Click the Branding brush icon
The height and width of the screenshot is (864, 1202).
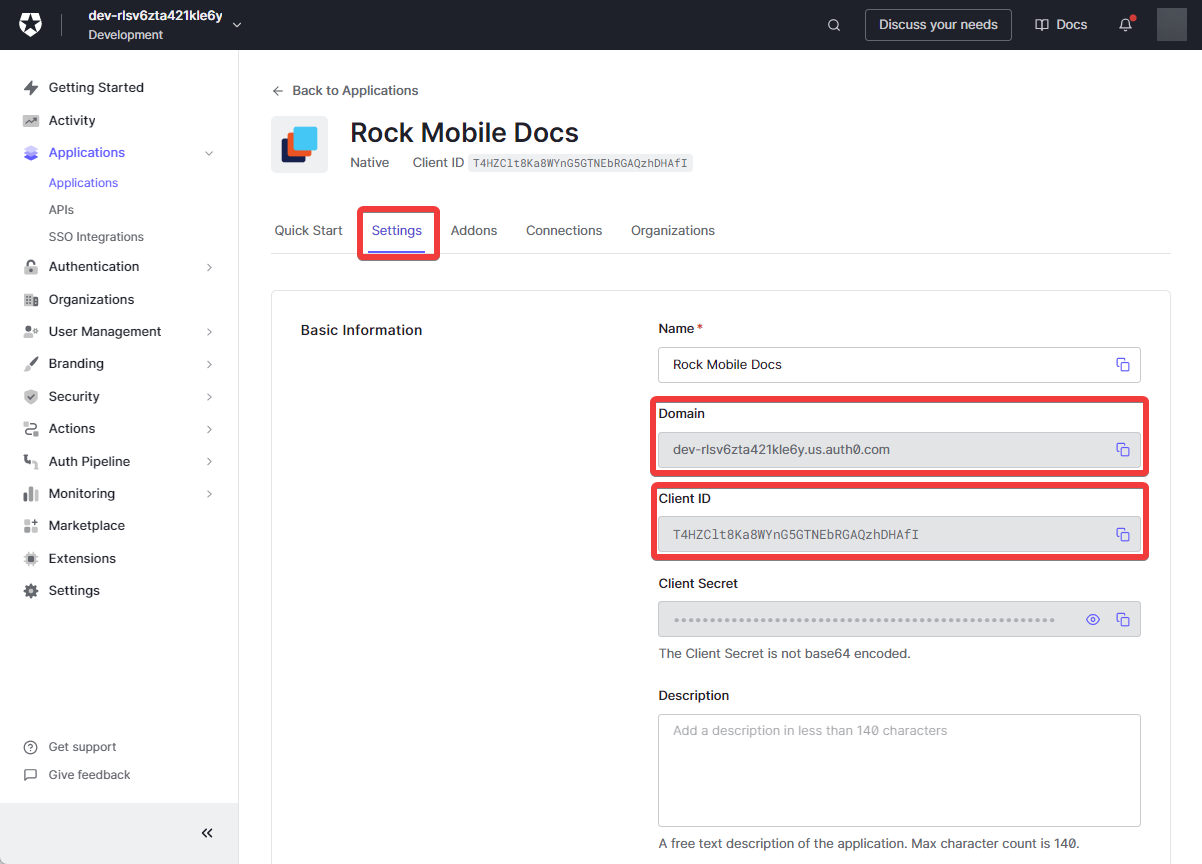tap(31, 364)
